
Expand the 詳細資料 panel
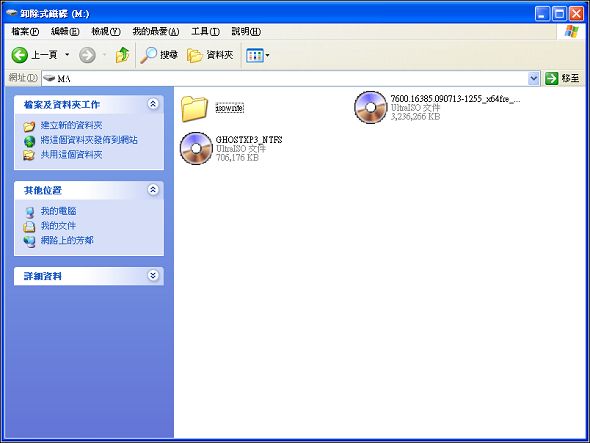(x=153, y=276)
